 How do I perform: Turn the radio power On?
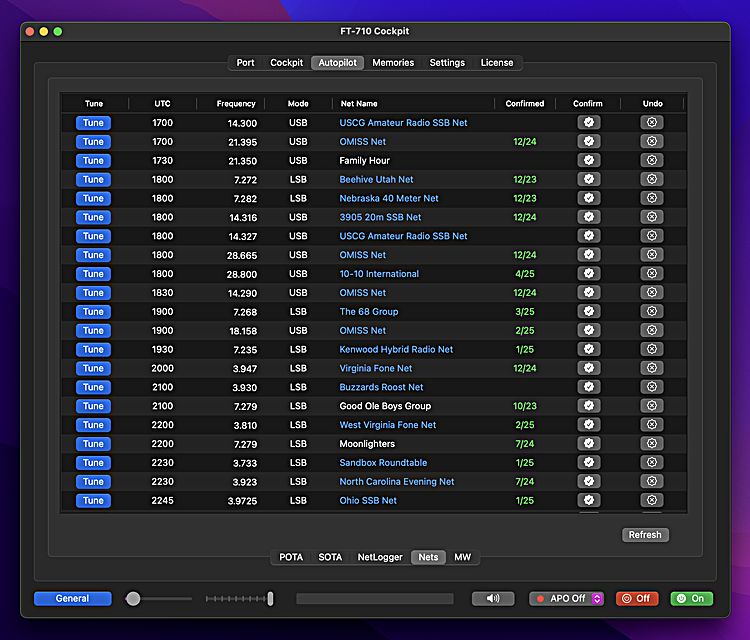(692, 598)
